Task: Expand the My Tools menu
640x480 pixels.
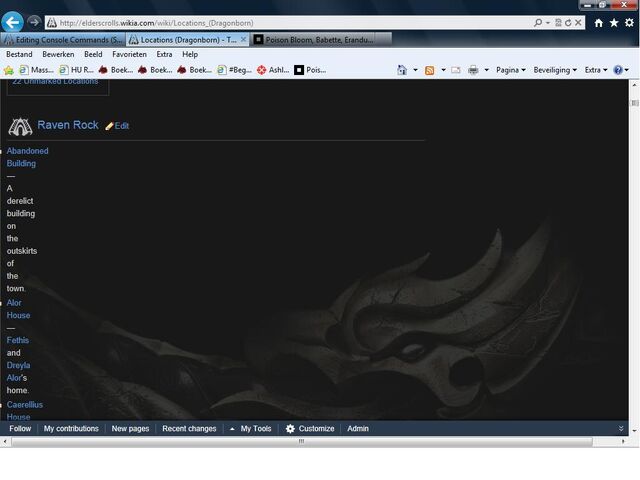Action: click(251, 429)
